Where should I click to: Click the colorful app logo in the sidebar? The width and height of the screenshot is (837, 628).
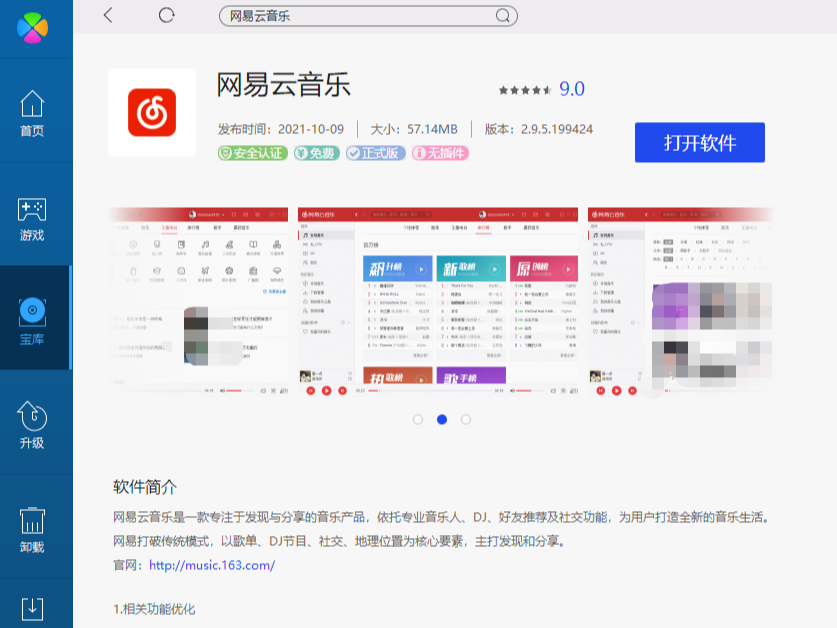[33, 28]
